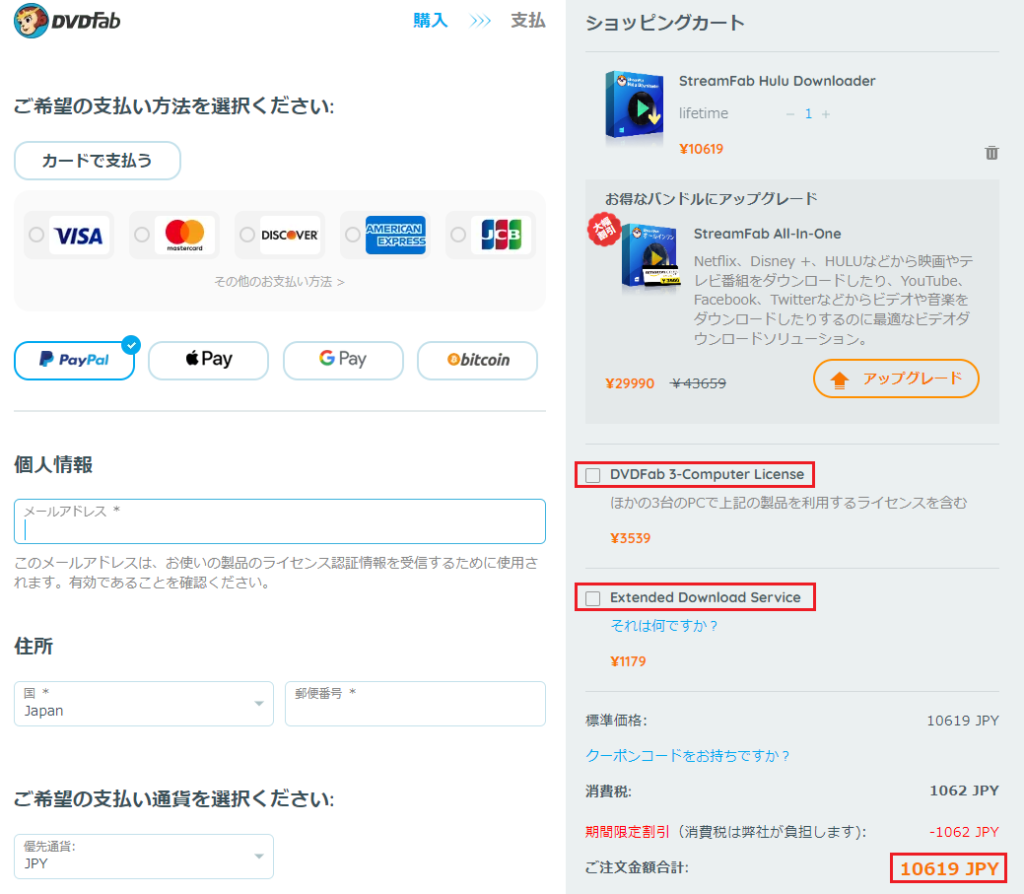Click the struck-through ¥43659 price
Viewport: 1024px width, 894px height.
(x=698, y=383)
